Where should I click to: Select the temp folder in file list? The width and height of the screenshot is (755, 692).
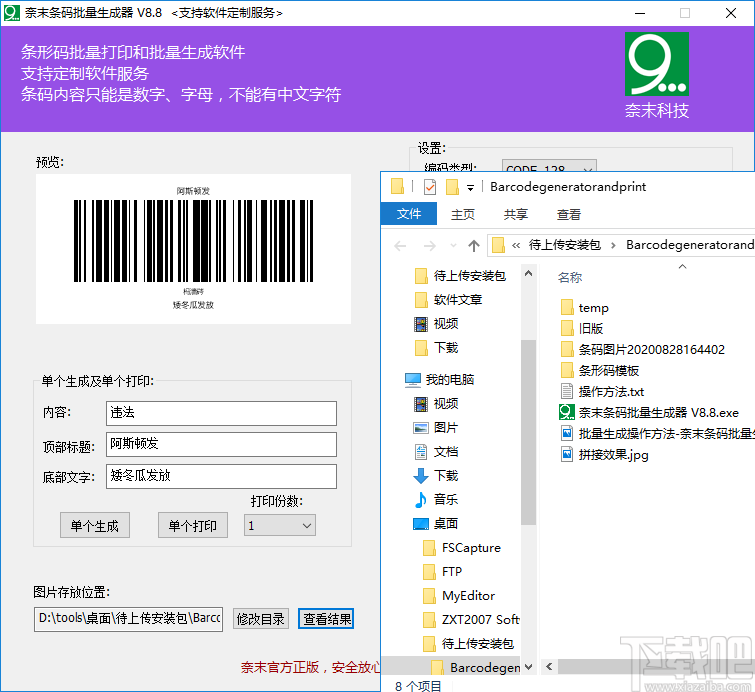point(585,308)
